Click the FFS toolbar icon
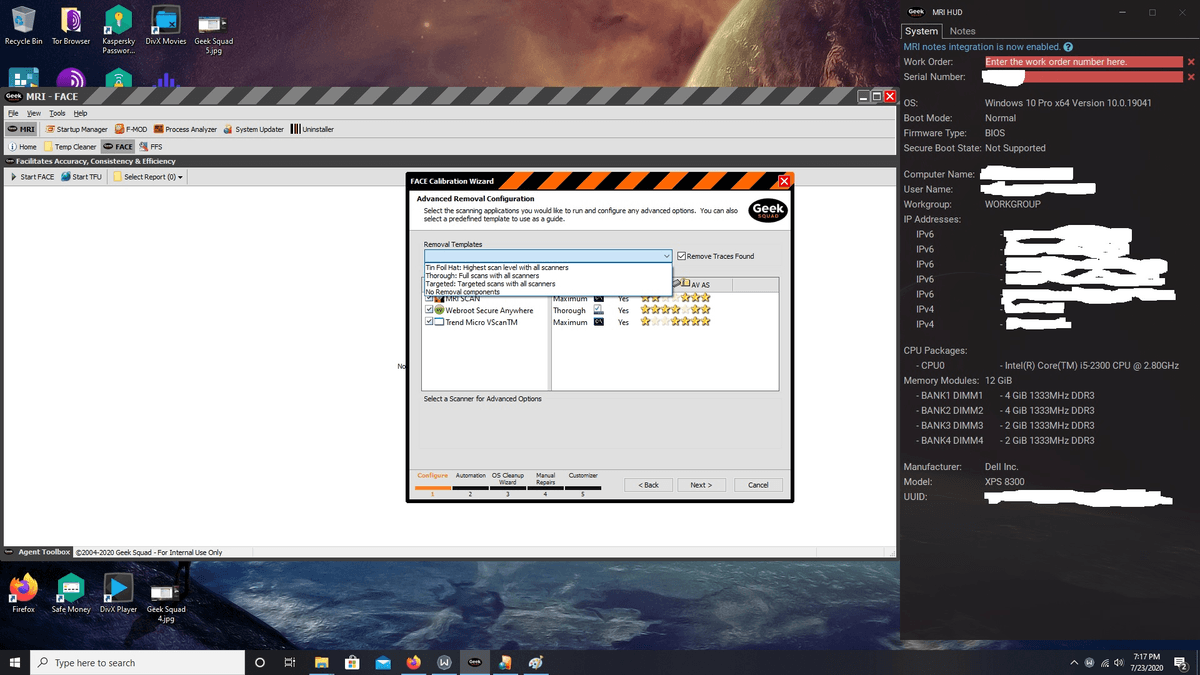 [x=150, y=147]
